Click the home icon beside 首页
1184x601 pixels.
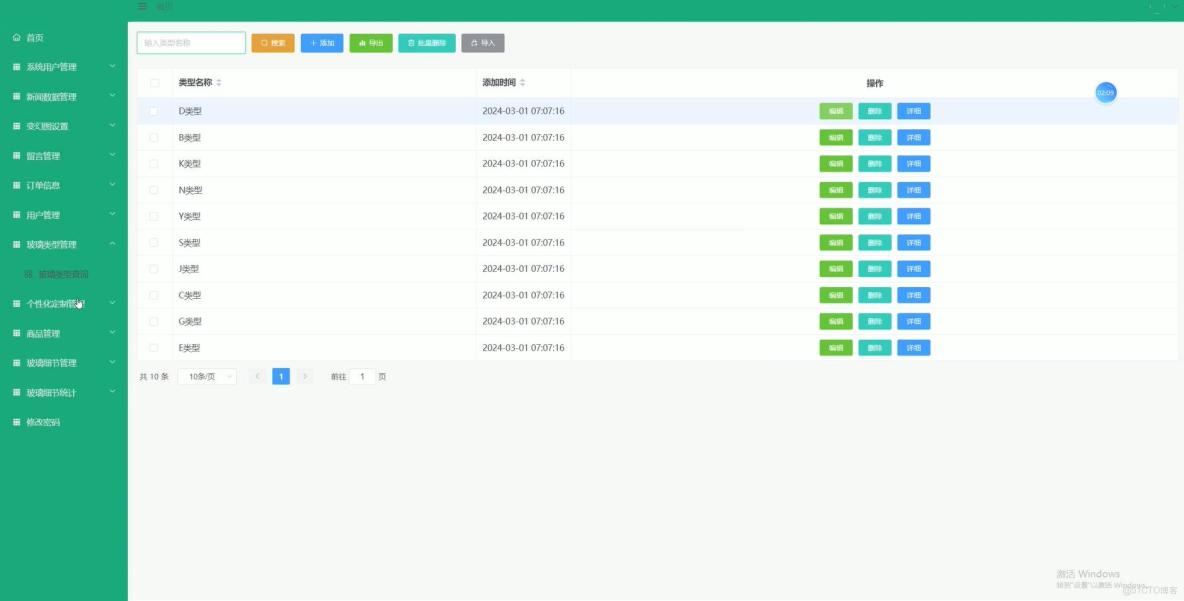(x=17, y=37)
